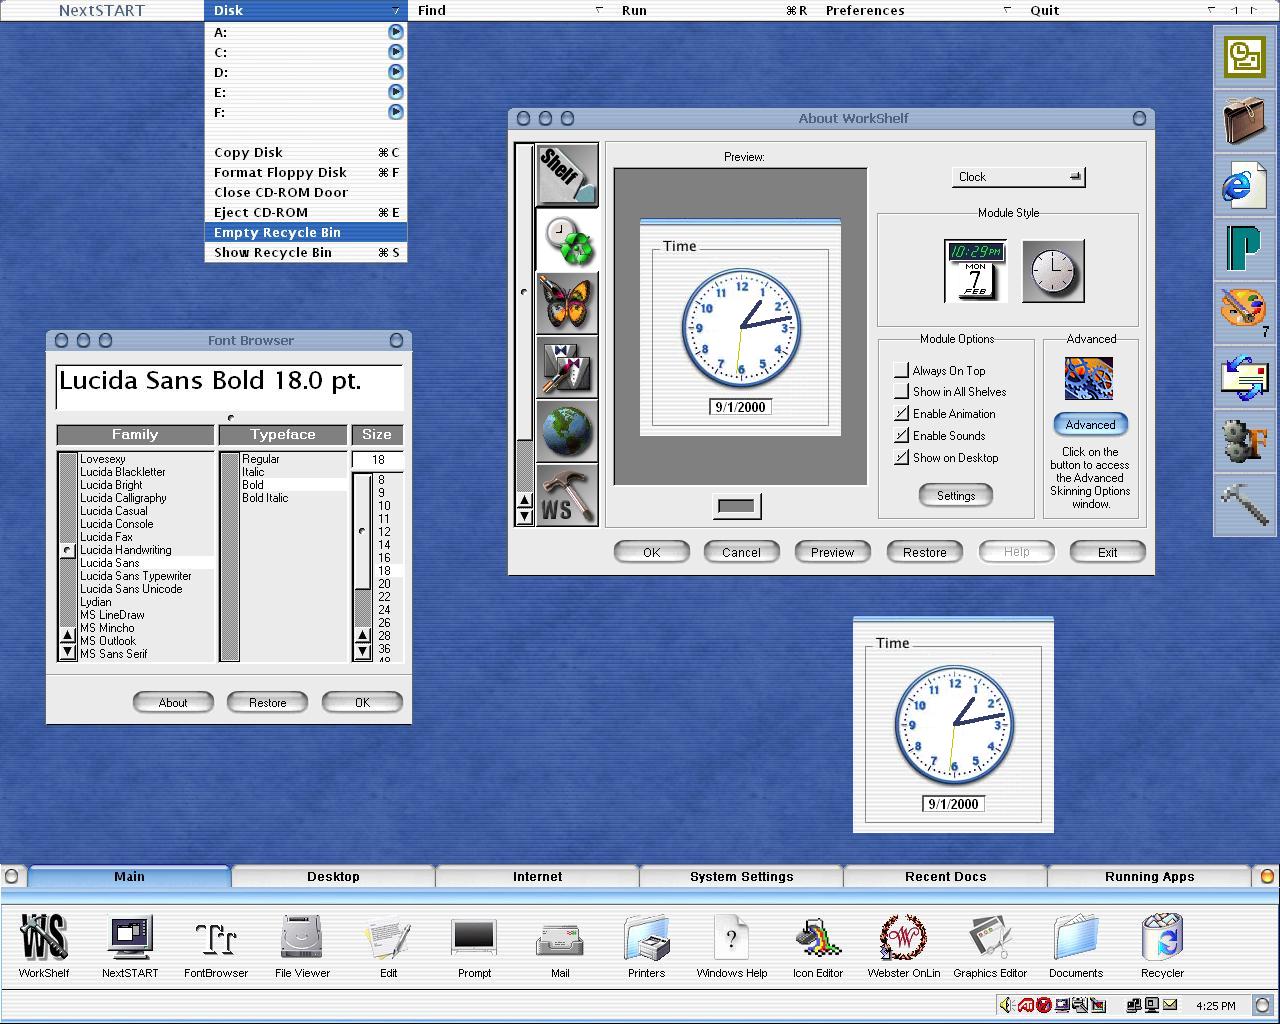Click the Advanced skinning gears icon

click(x=1089, y=379)
